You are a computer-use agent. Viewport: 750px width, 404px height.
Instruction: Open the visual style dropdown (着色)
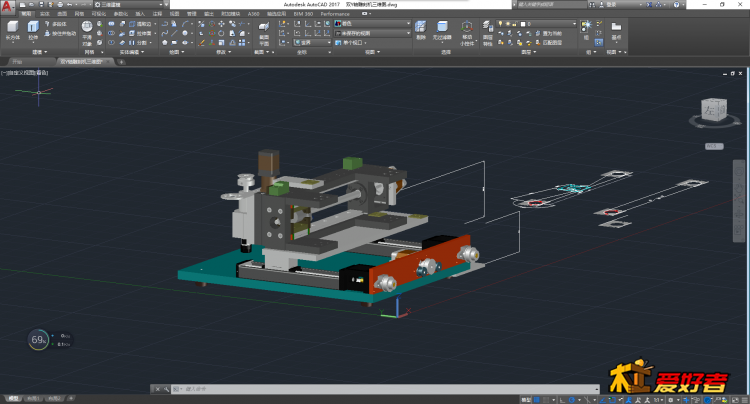[x=373, y=23]
